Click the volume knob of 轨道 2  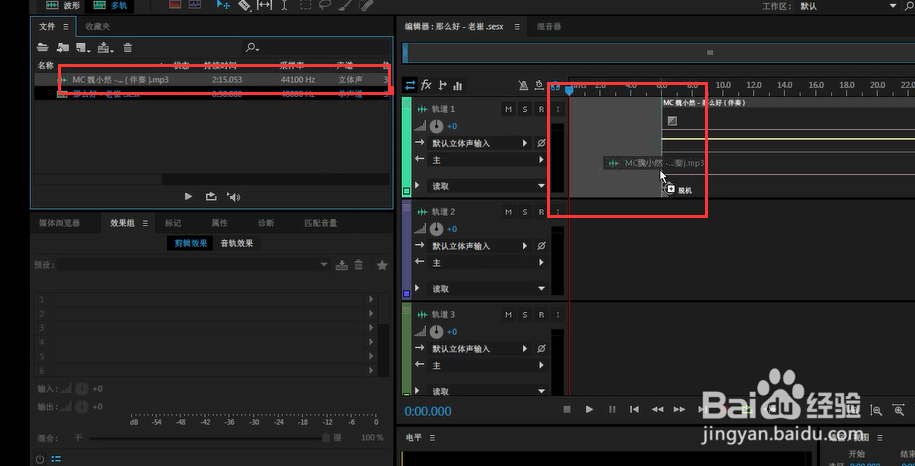[x=436, y=229]
